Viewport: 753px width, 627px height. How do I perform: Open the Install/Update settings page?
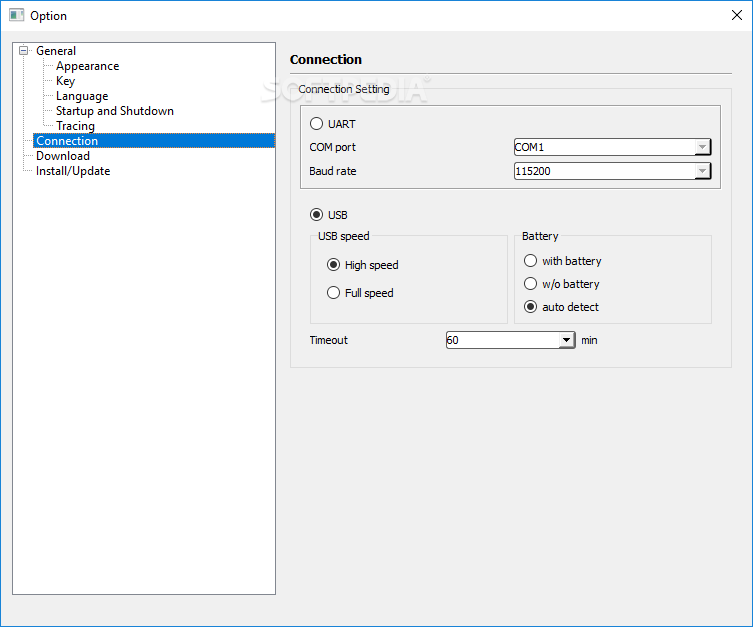pyautogui.click(x=73, y=171)
